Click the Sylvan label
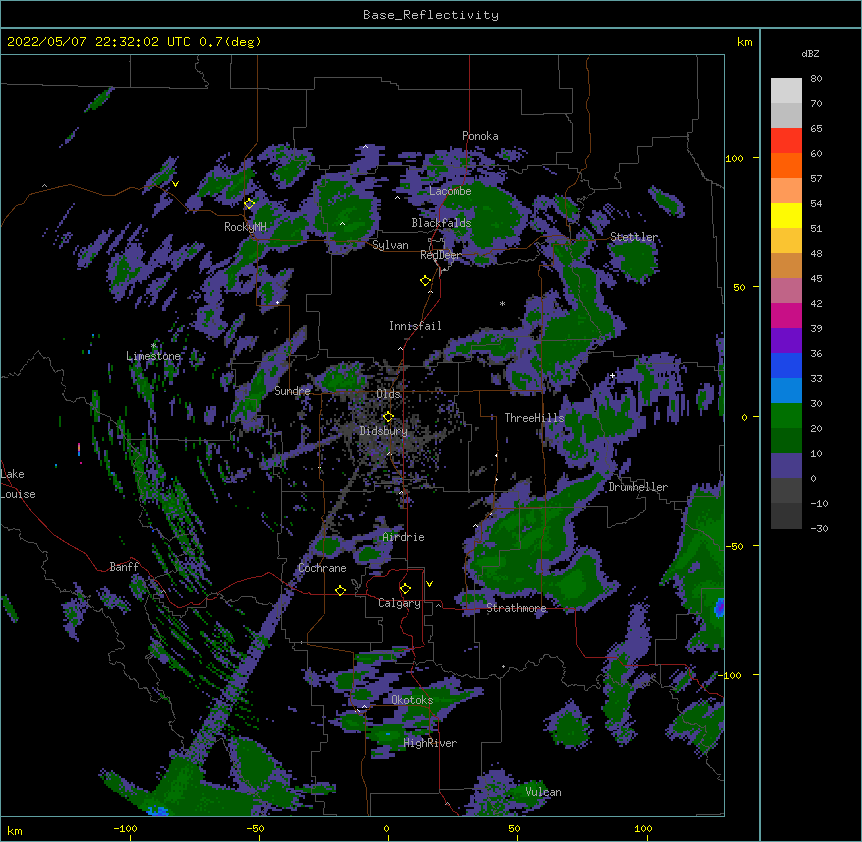 click(390, 245)
